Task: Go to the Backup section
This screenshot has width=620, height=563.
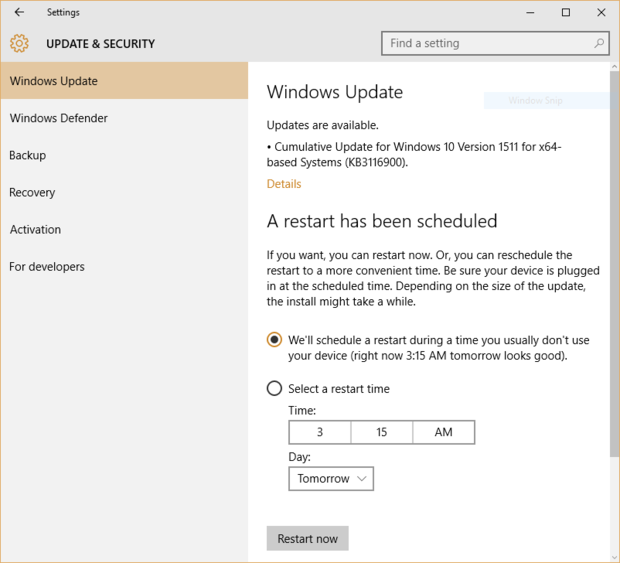Action: click(x=124, y=155)
